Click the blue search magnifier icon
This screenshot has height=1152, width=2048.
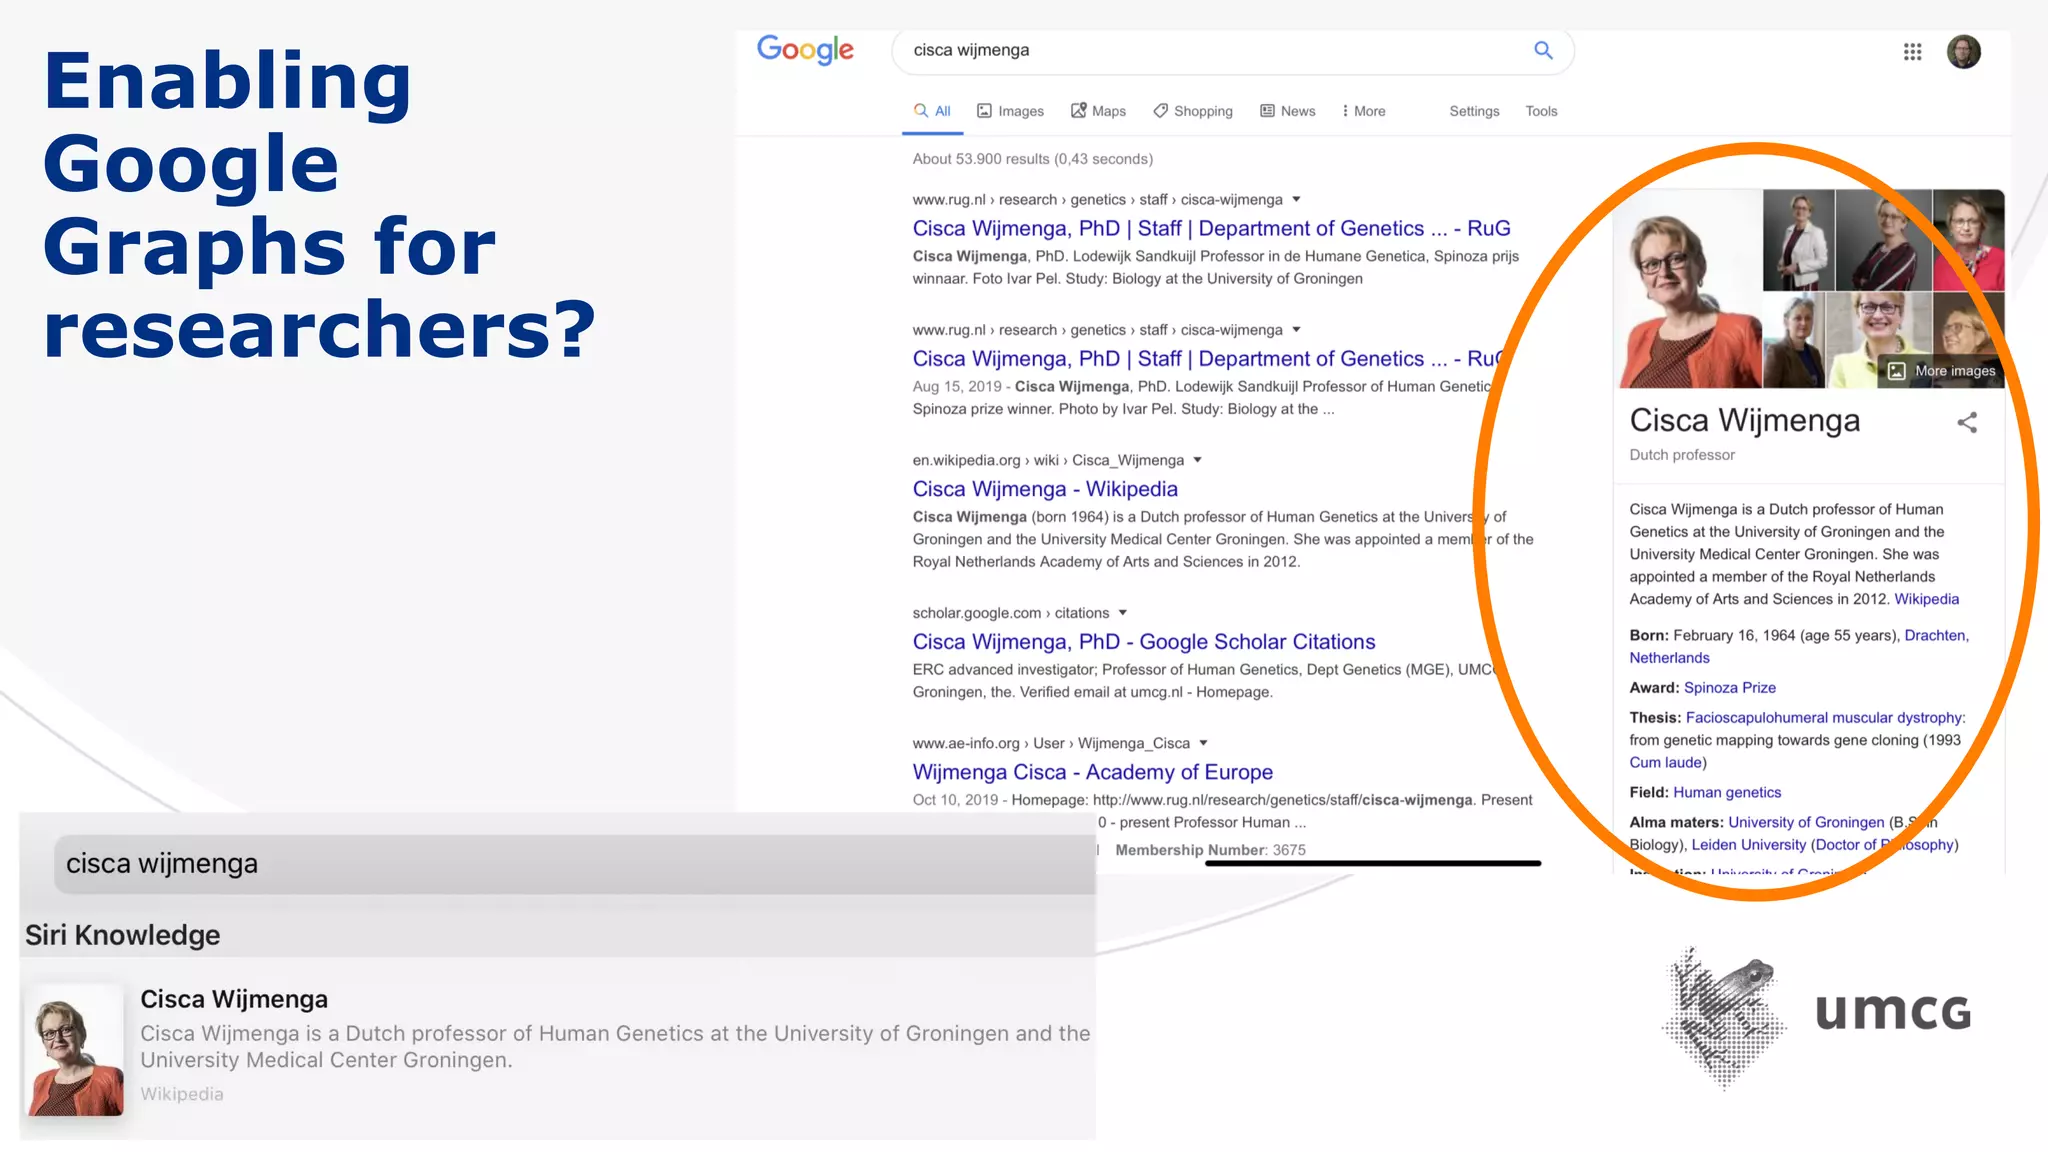[1543, 50]
